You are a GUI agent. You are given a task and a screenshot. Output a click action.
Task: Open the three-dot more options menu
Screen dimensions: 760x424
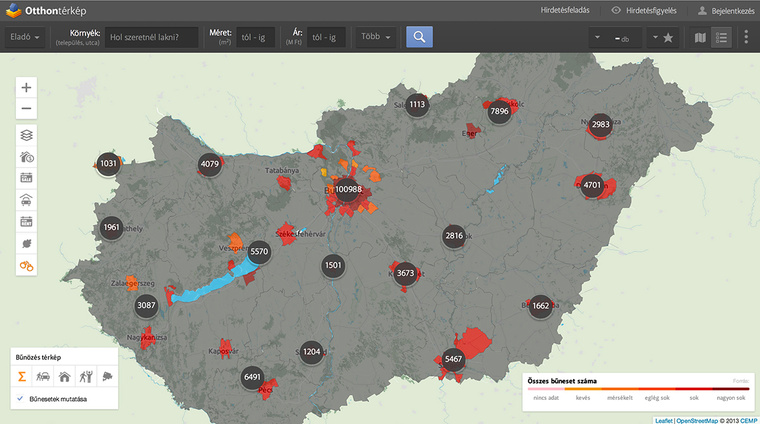pos(746,38)
